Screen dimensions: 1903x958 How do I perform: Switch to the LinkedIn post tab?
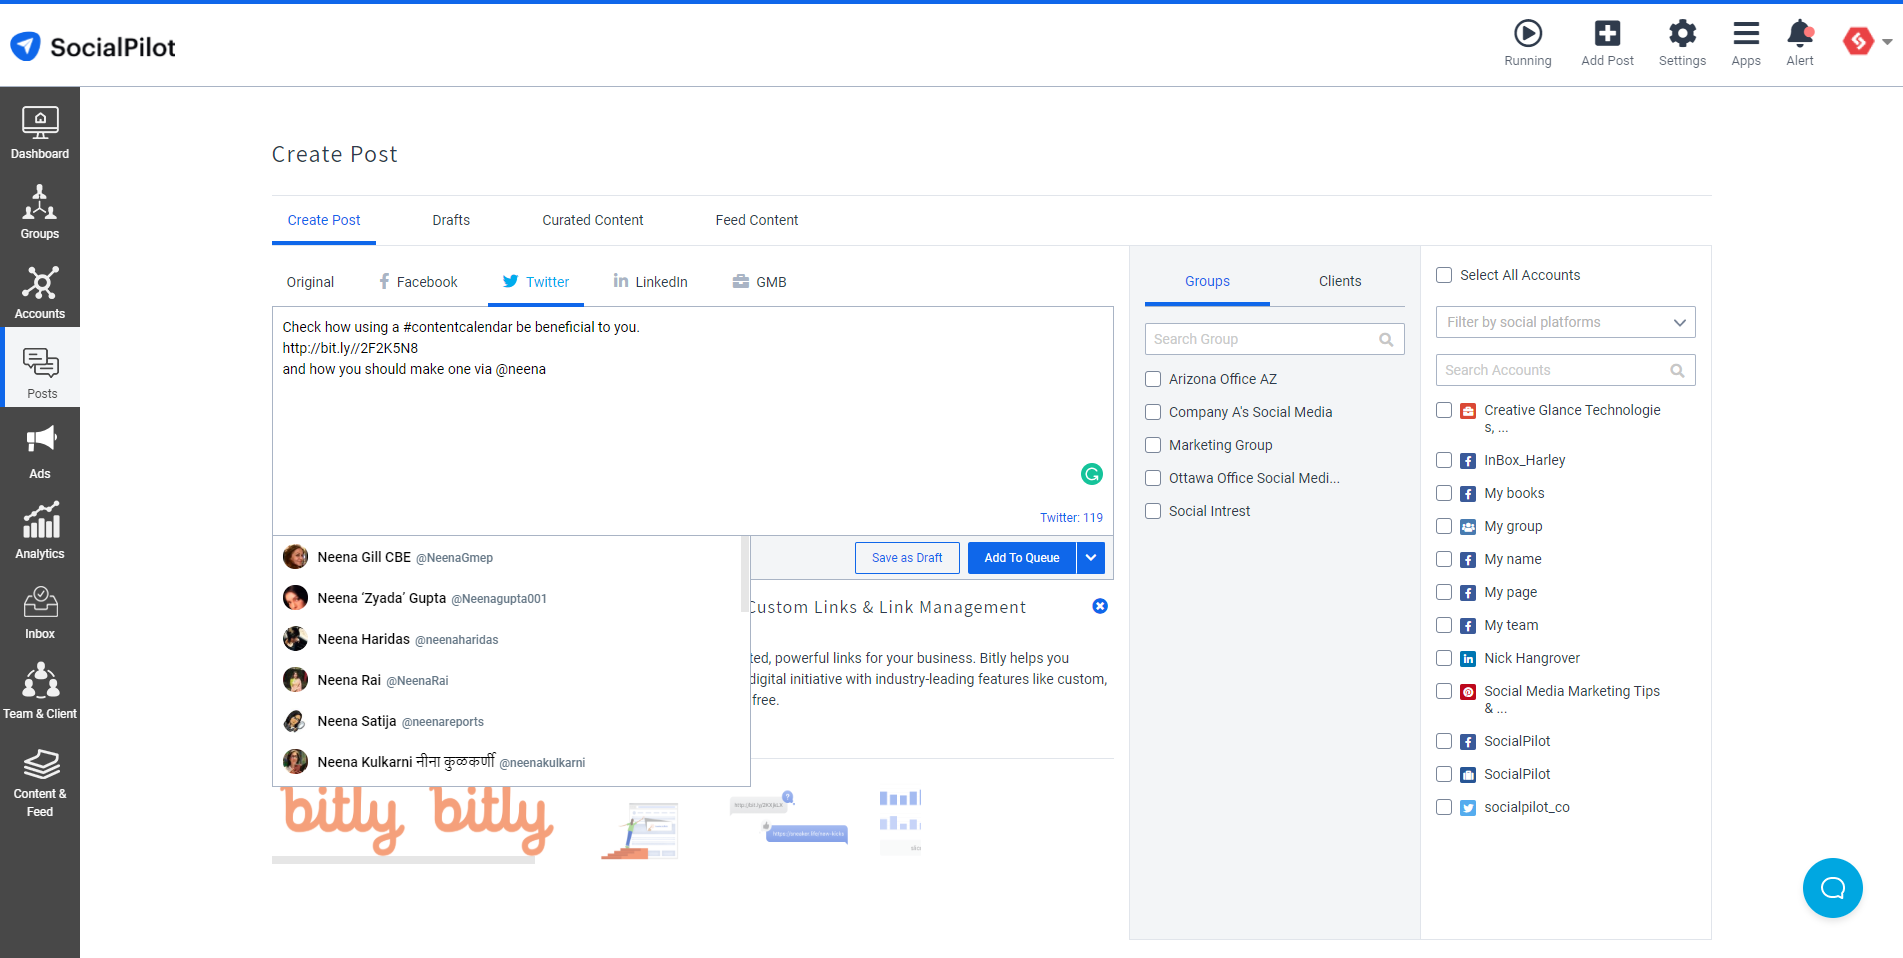point(651,281)
